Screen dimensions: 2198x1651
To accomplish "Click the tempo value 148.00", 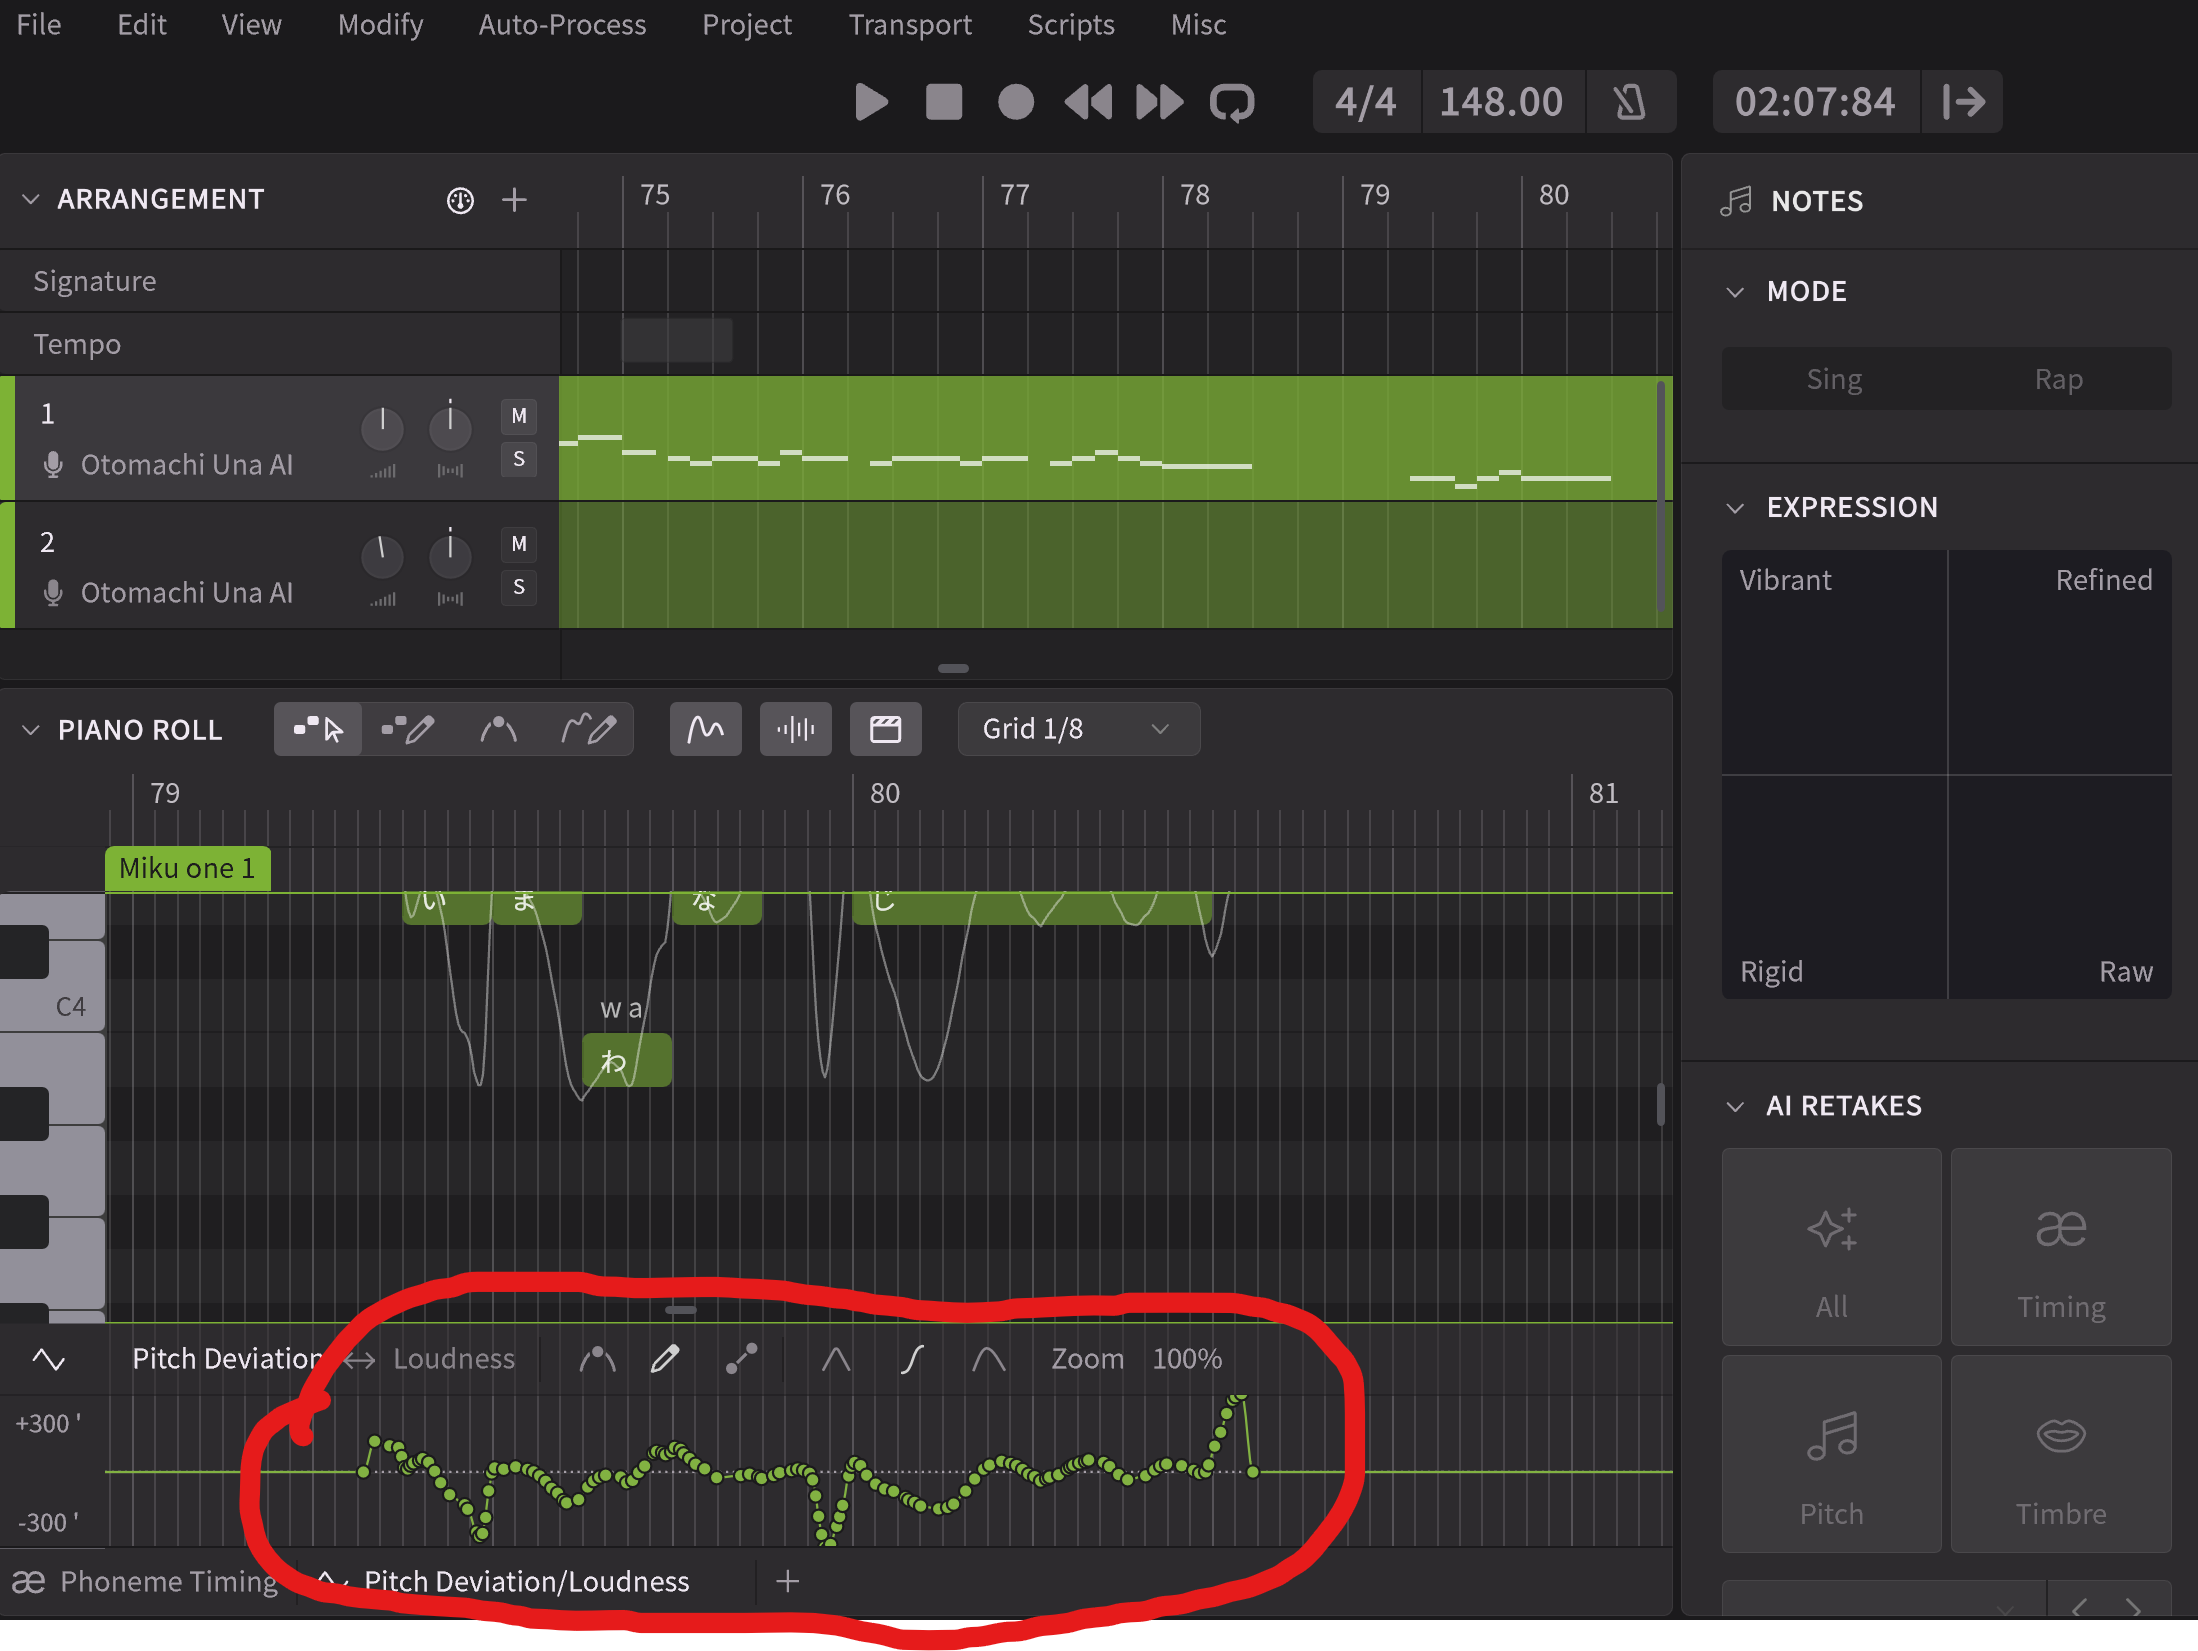I will [1500, 102].
